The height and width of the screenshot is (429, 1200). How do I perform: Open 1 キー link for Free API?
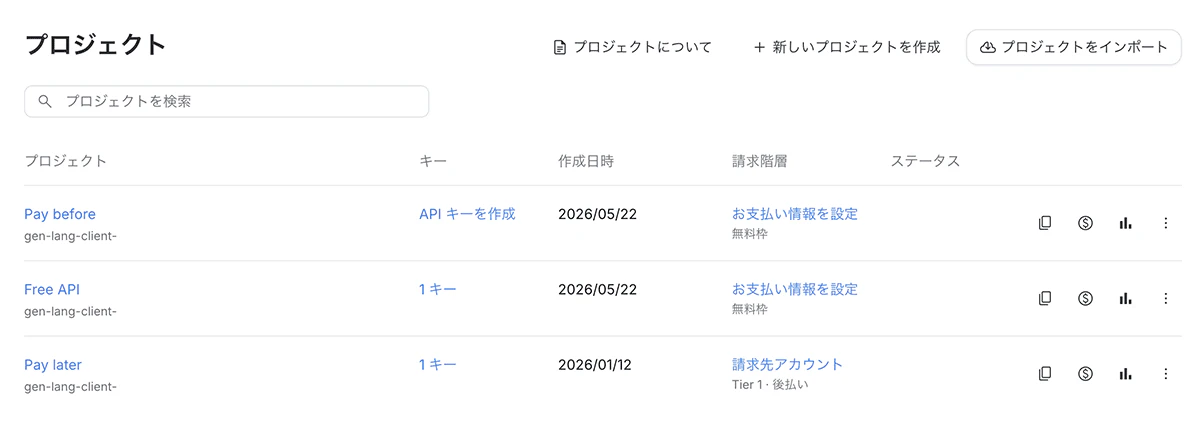(x=438, y=289)
